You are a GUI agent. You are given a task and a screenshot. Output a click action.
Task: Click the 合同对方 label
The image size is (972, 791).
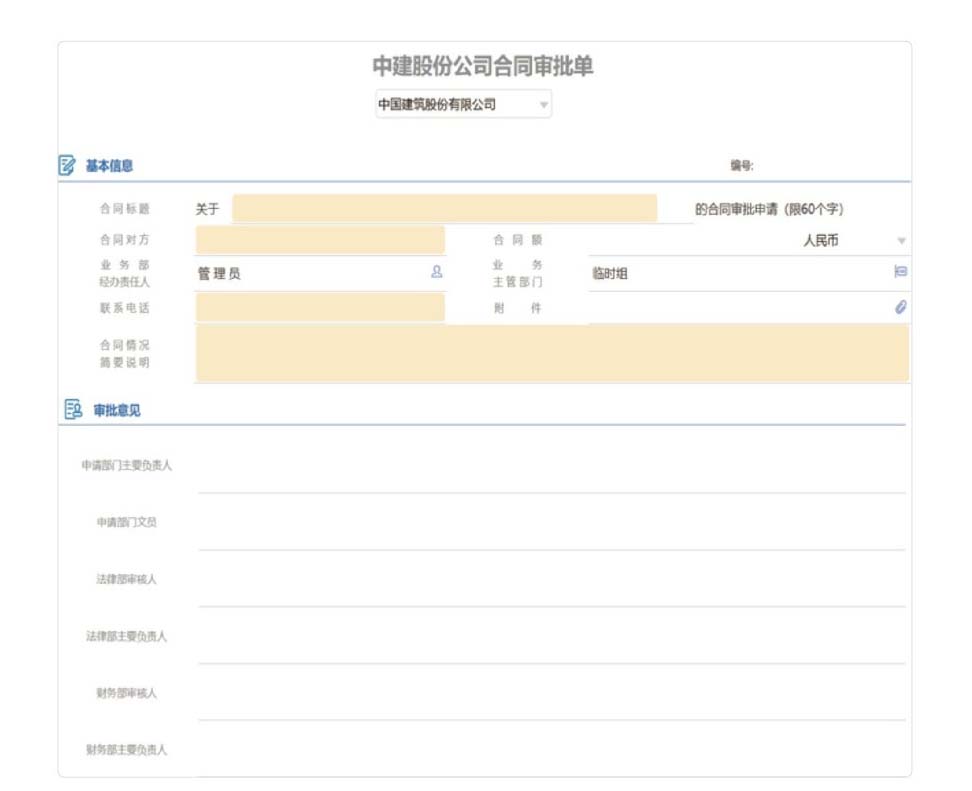(125, 239)
